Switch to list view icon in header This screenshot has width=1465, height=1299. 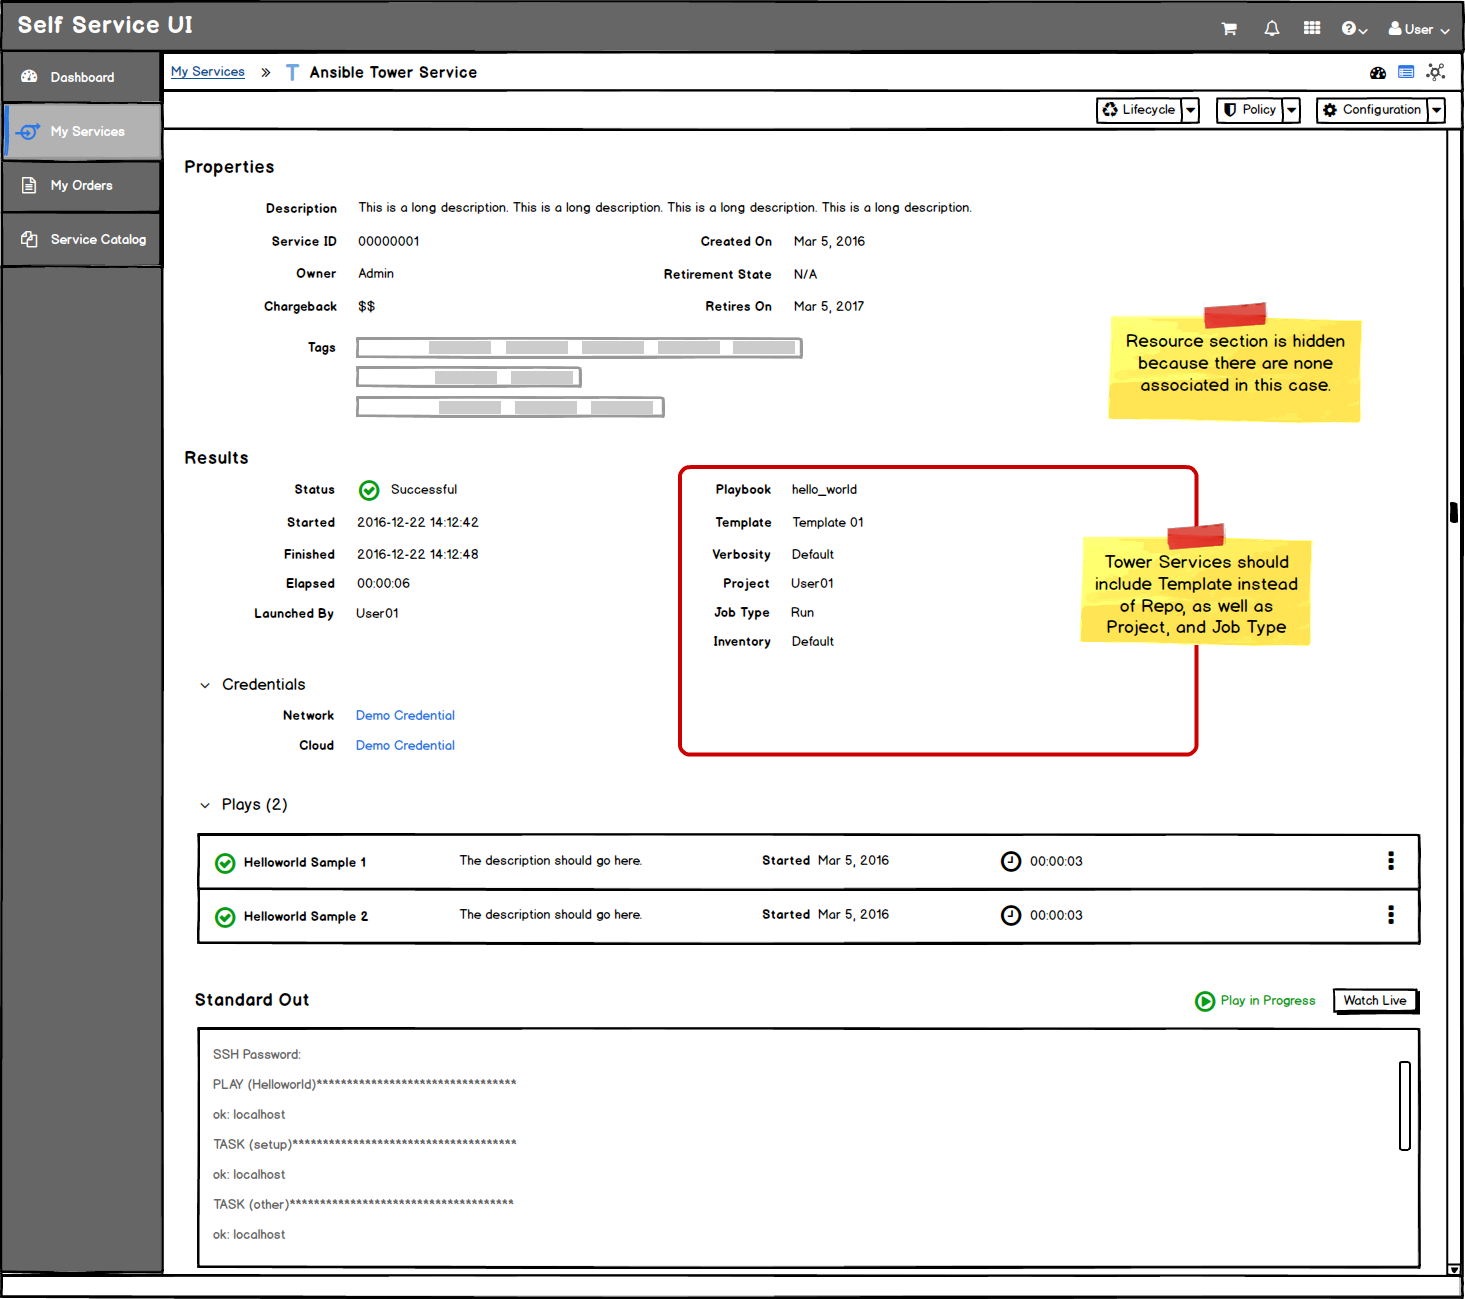(x=1406, y=72)
